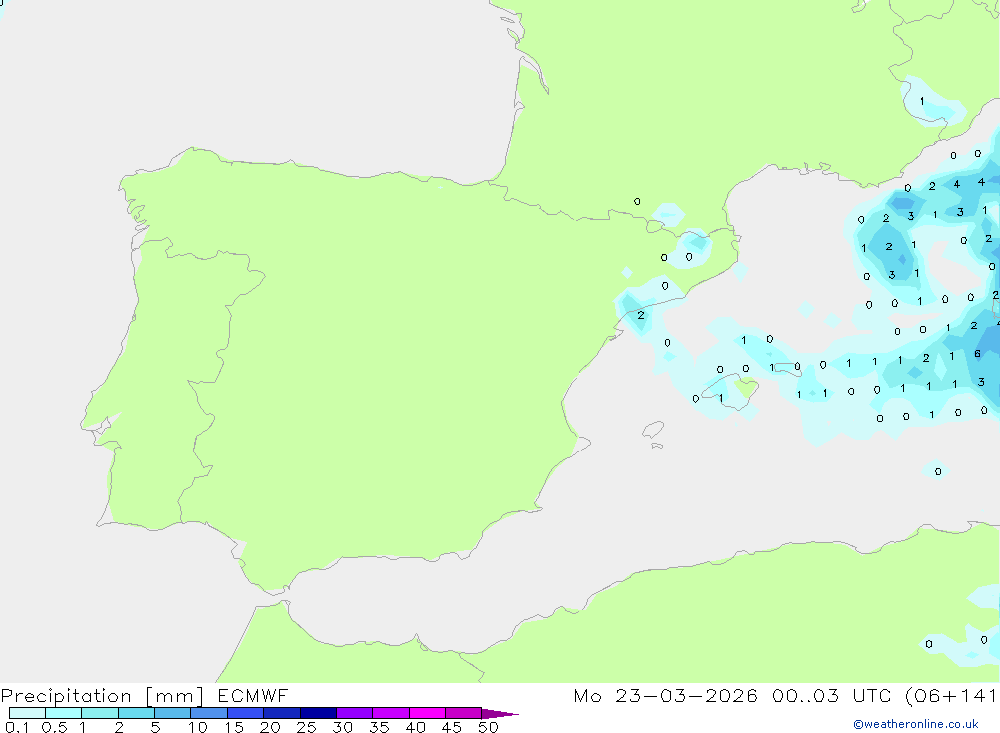1000x733 pixels.
Task: Click the '[mm]' unit label
Action: pyautogui.click(x=174, y=695)
